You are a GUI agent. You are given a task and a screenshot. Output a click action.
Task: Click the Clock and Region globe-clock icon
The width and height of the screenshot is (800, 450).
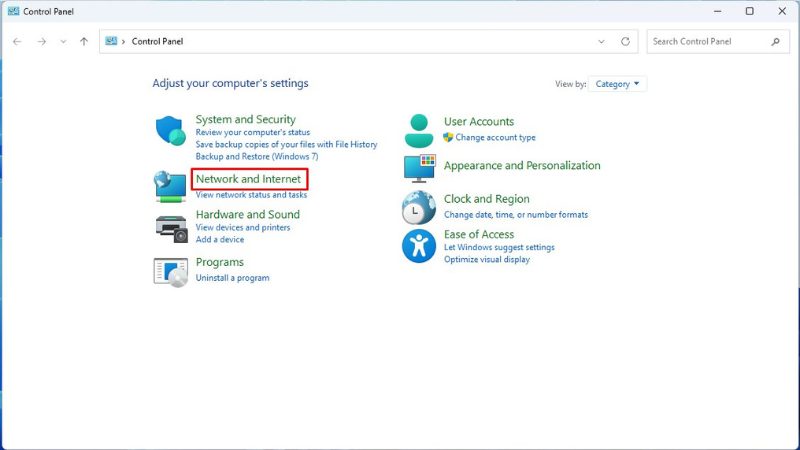[419, 207]
